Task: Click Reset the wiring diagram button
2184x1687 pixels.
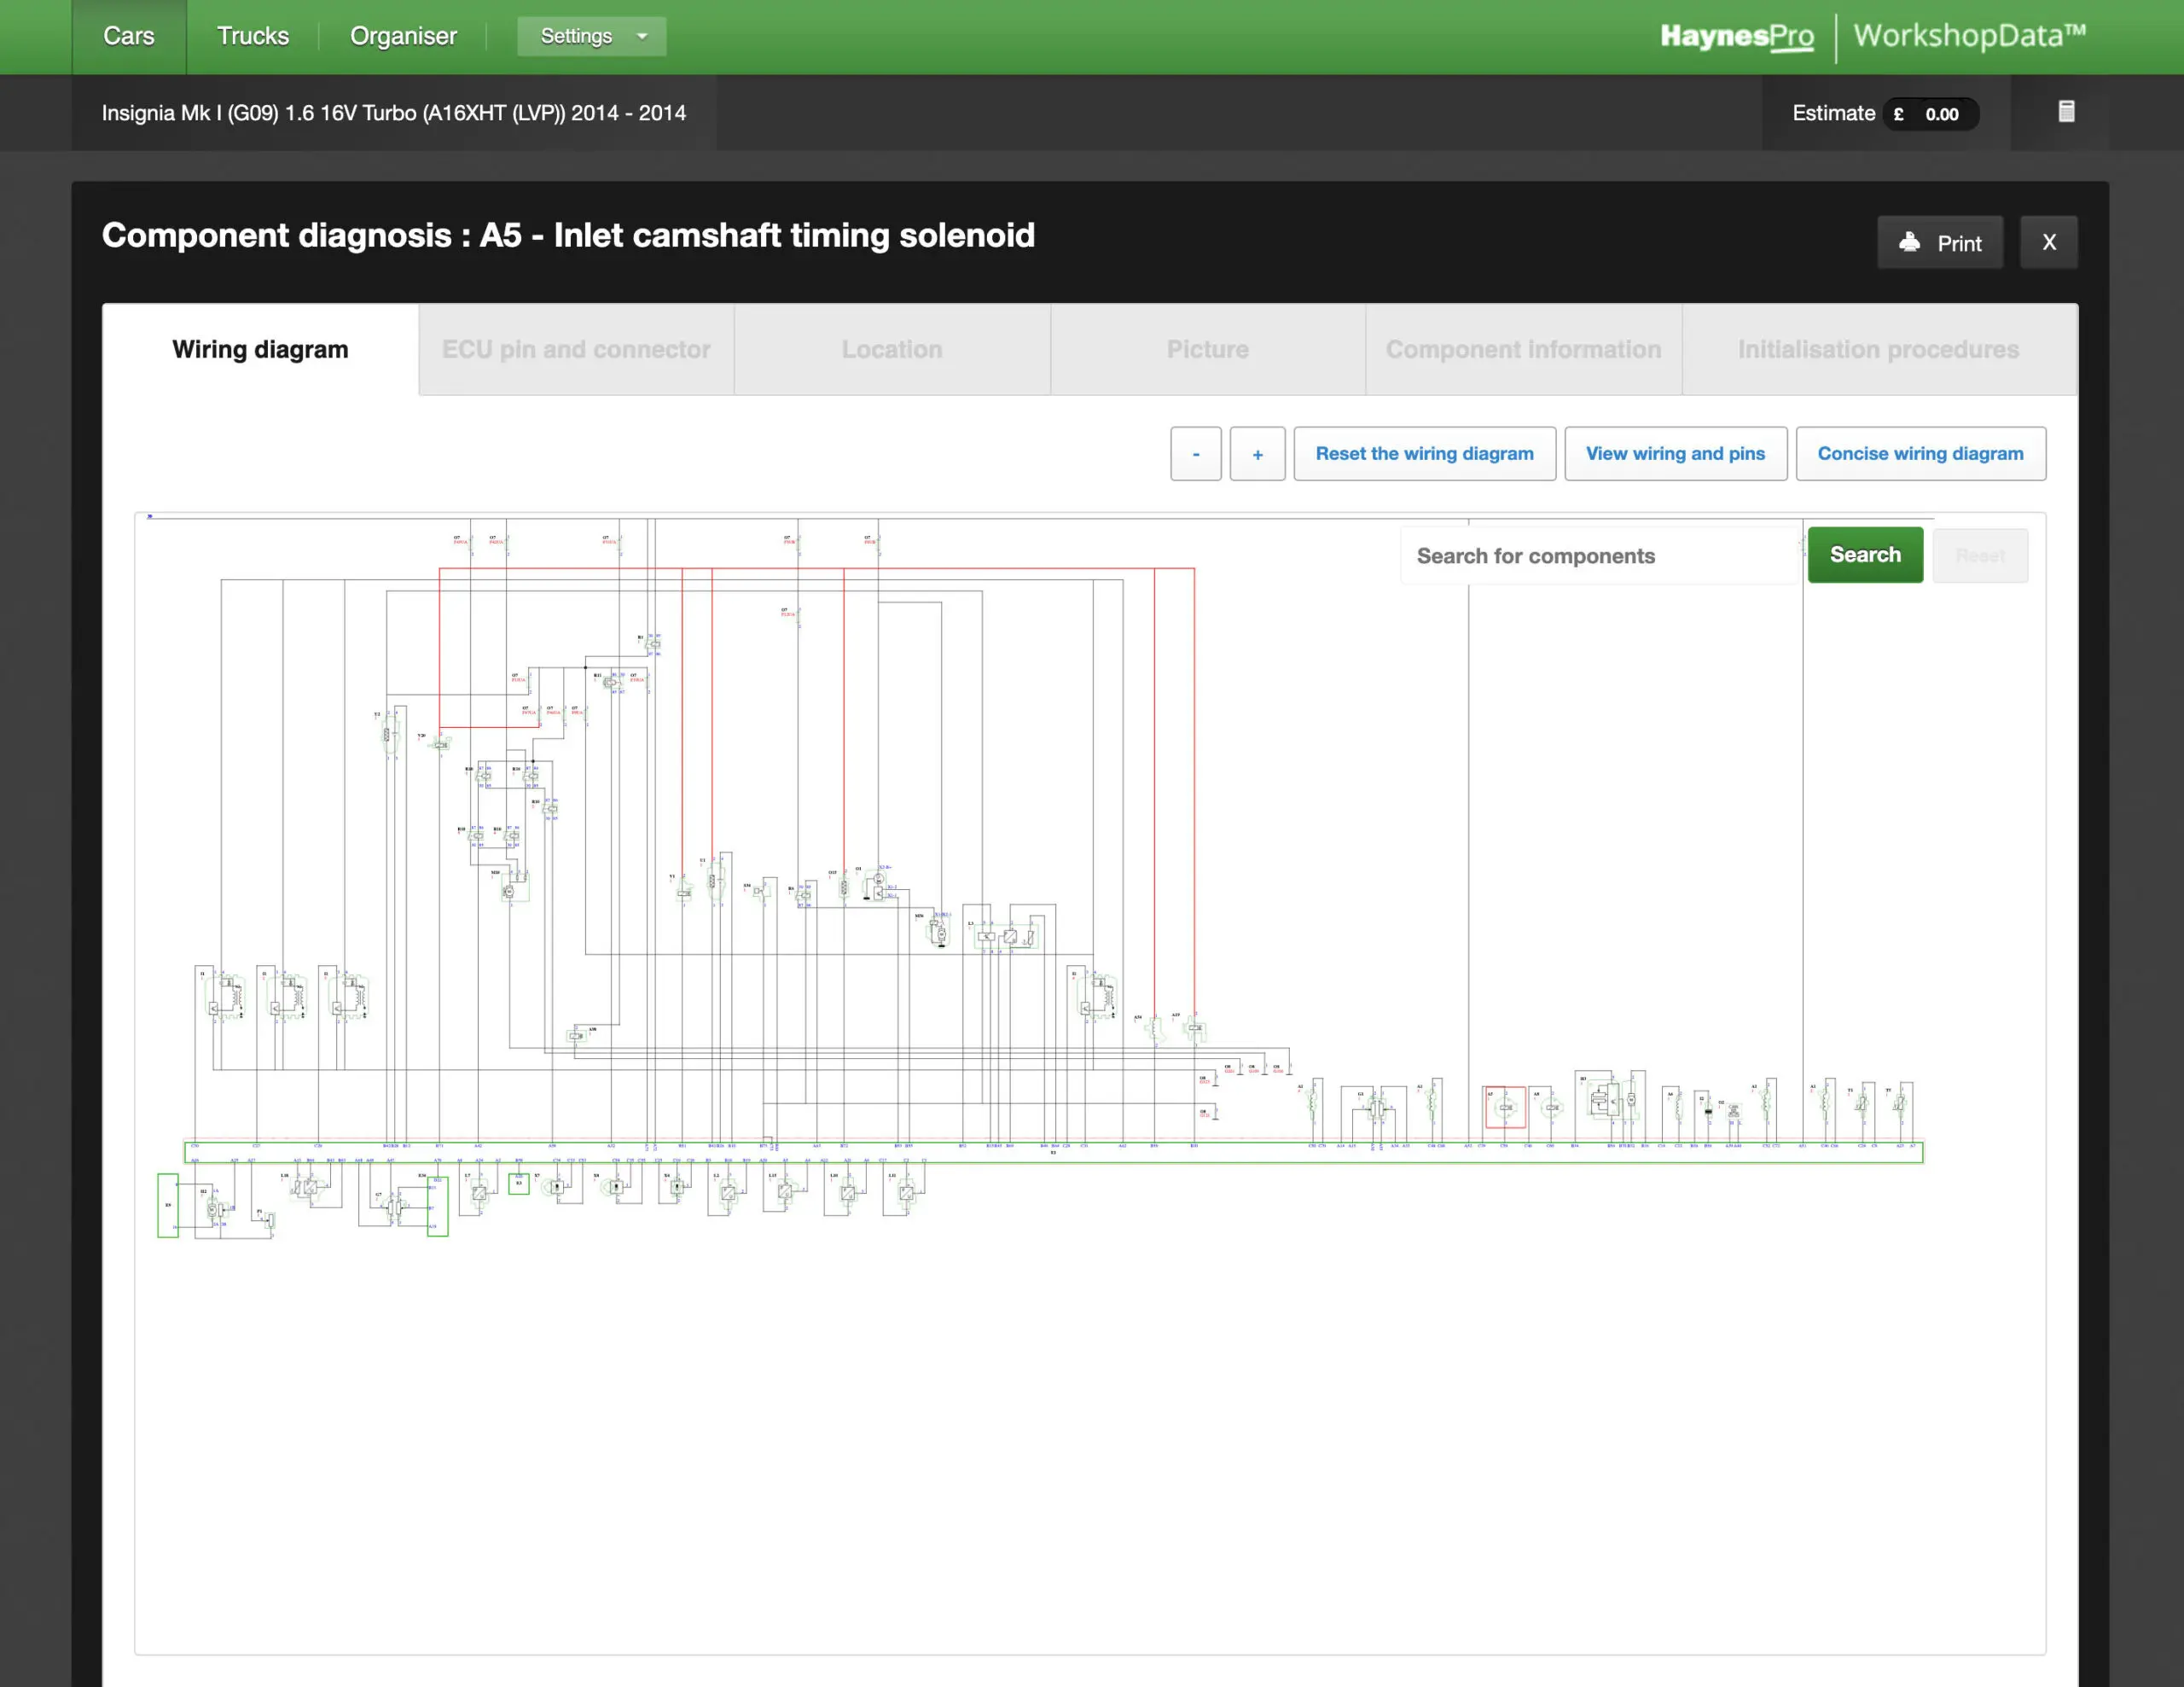Action: point(1424,454)
